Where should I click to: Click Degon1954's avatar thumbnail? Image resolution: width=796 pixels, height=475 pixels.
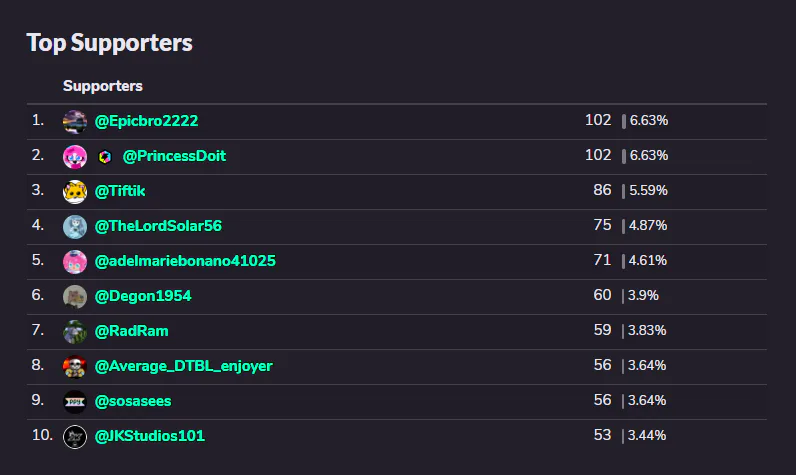[75, 297]
